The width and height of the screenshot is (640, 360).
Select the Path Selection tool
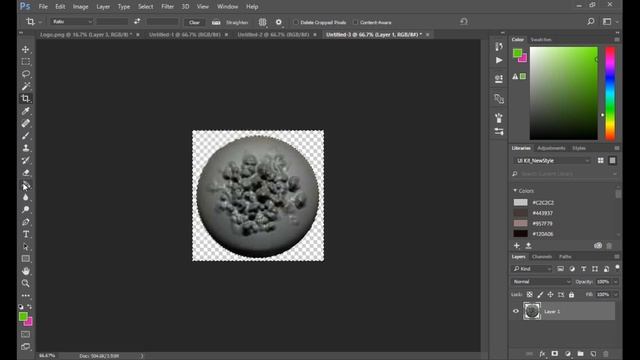click(26, 247)
